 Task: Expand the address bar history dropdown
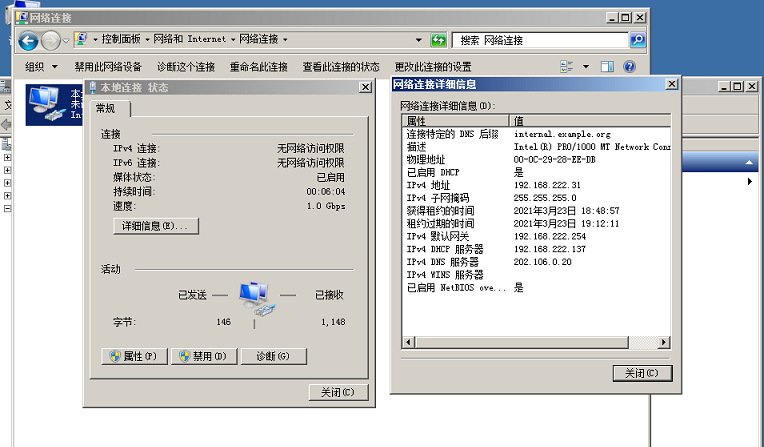(419, 40)
